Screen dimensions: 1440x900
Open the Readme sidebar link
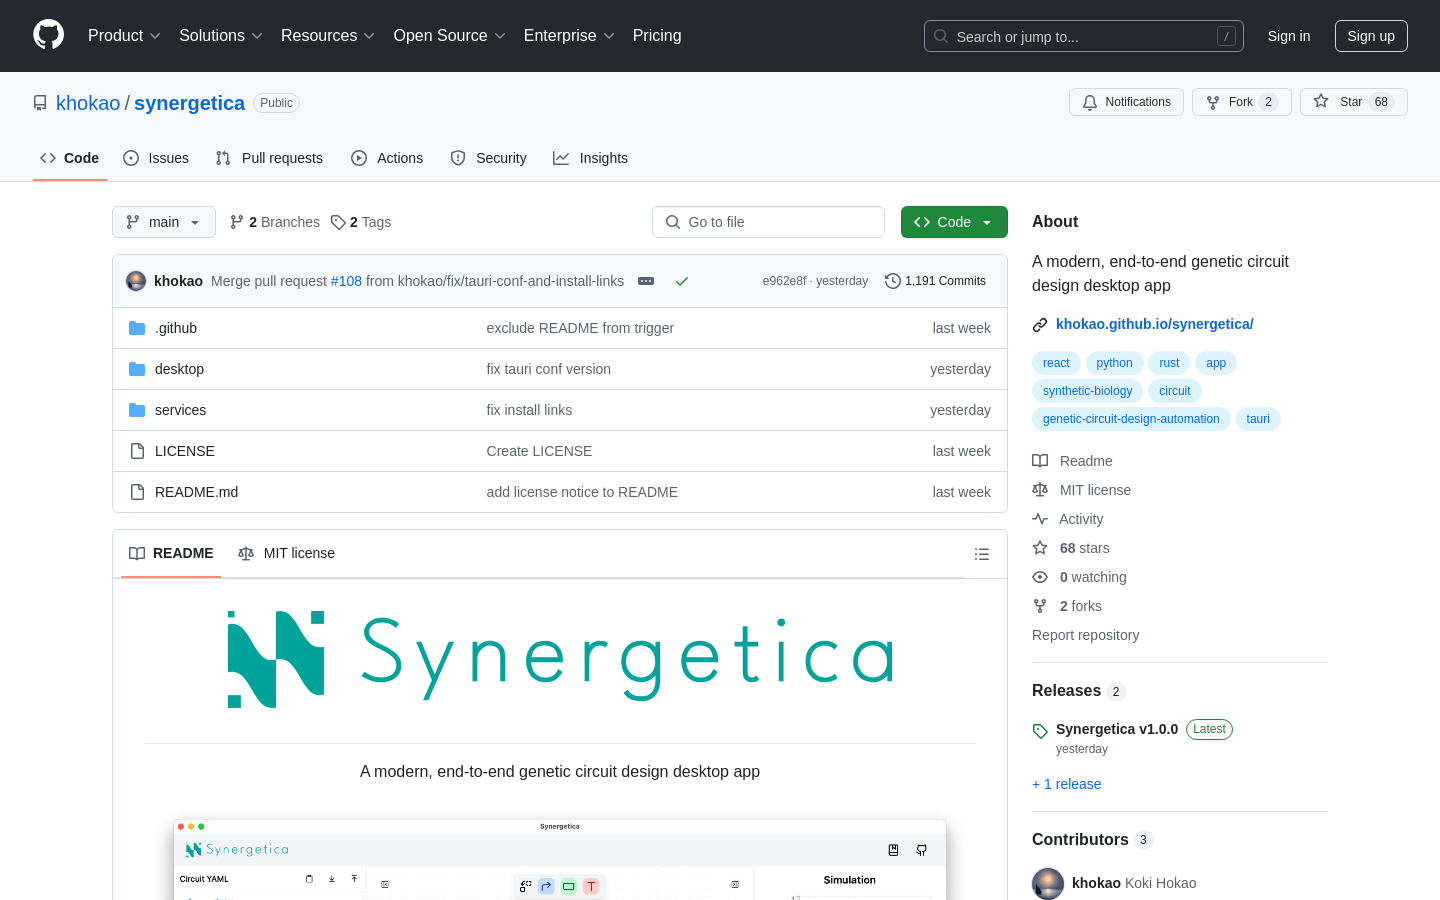point(1072,461)
